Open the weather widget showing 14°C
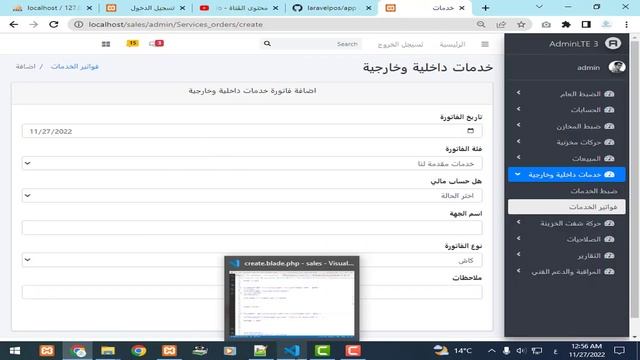This screenshot has width=640, height=360. tap(452, 351)
